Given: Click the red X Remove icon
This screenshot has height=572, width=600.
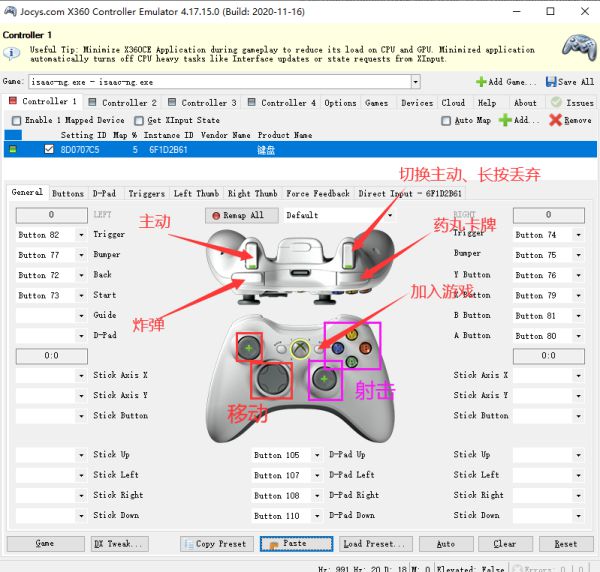Looking at the screenshot, I should click(x=556, y=120).
